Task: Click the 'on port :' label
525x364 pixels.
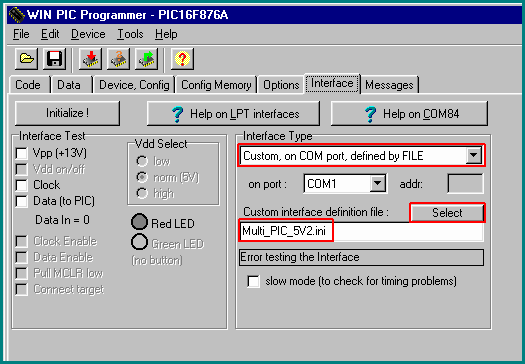Action: [268, 185]
